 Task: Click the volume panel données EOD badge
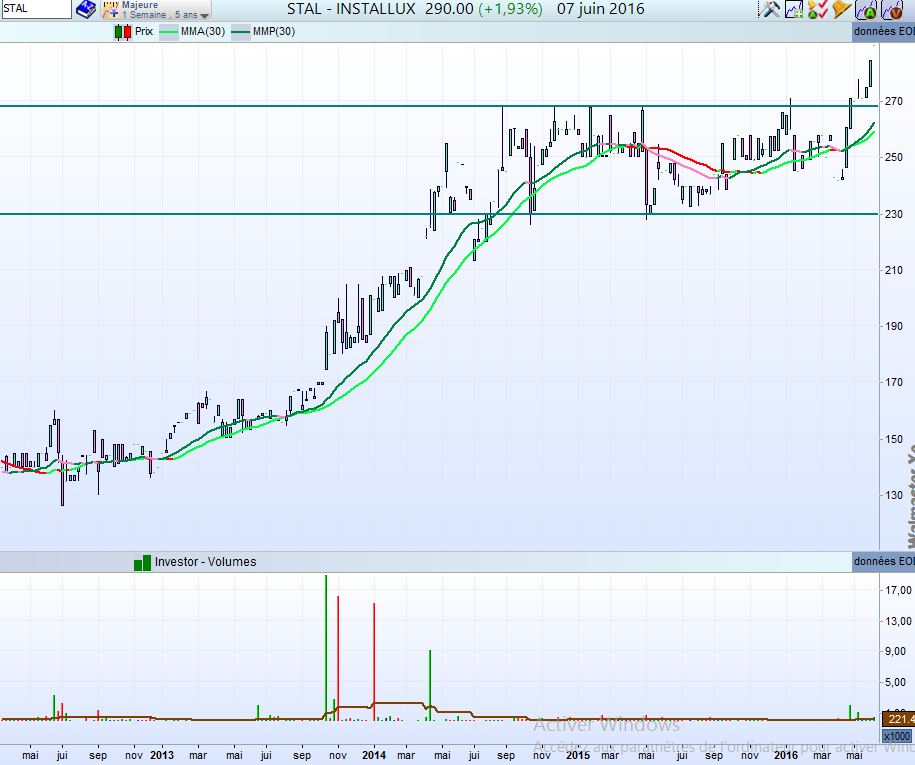pos(883,561)
